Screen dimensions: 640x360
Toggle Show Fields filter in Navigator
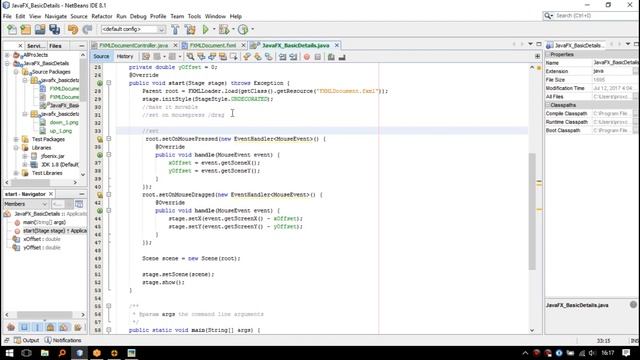click(x=24, y=327)
